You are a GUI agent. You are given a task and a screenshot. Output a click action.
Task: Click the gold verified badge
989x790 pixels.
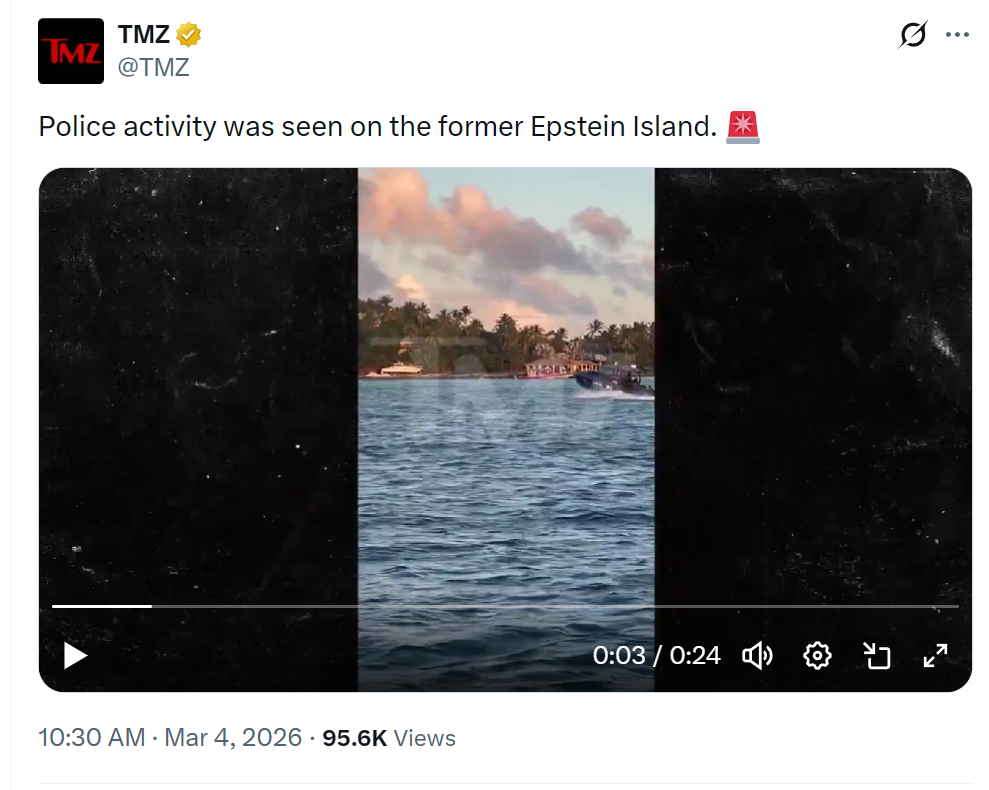(189, 35)
